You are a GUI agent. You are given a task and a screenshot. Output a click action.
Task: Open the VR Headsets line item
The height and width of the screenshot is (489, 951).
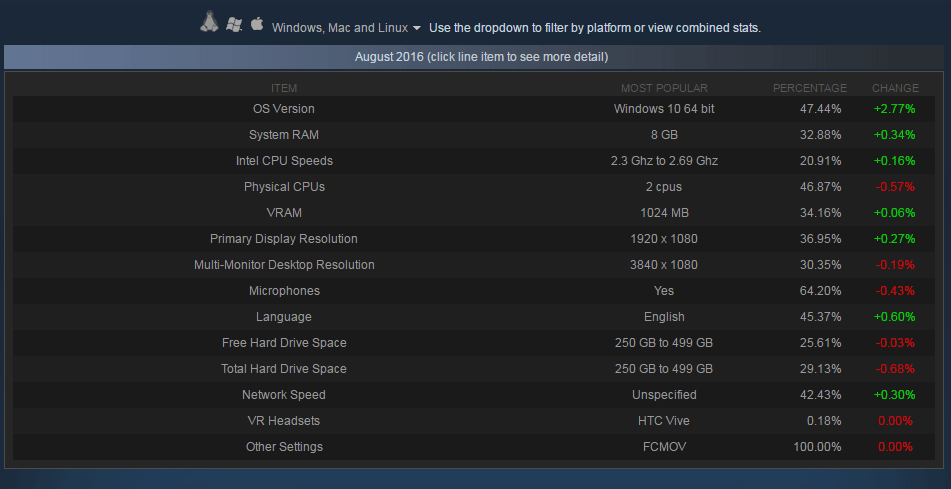click(x=474, y=421)
